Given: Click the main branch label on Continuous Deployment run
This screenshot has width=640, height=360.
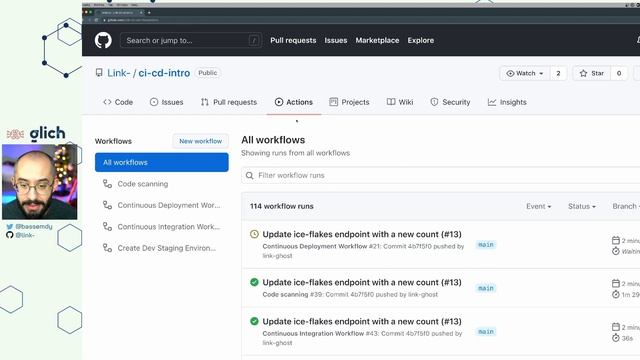Looking at the screenshot, I should [x=486, y=245].
